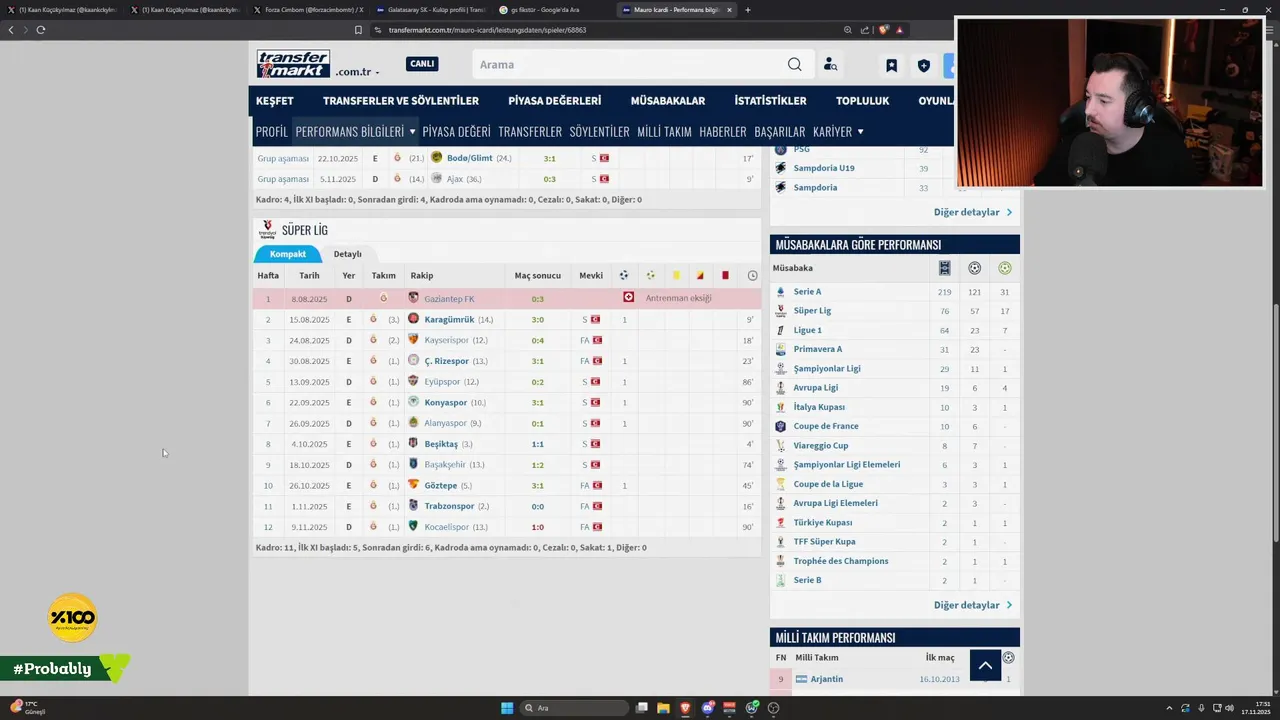Click the red card column header icon

click(725, 275)
